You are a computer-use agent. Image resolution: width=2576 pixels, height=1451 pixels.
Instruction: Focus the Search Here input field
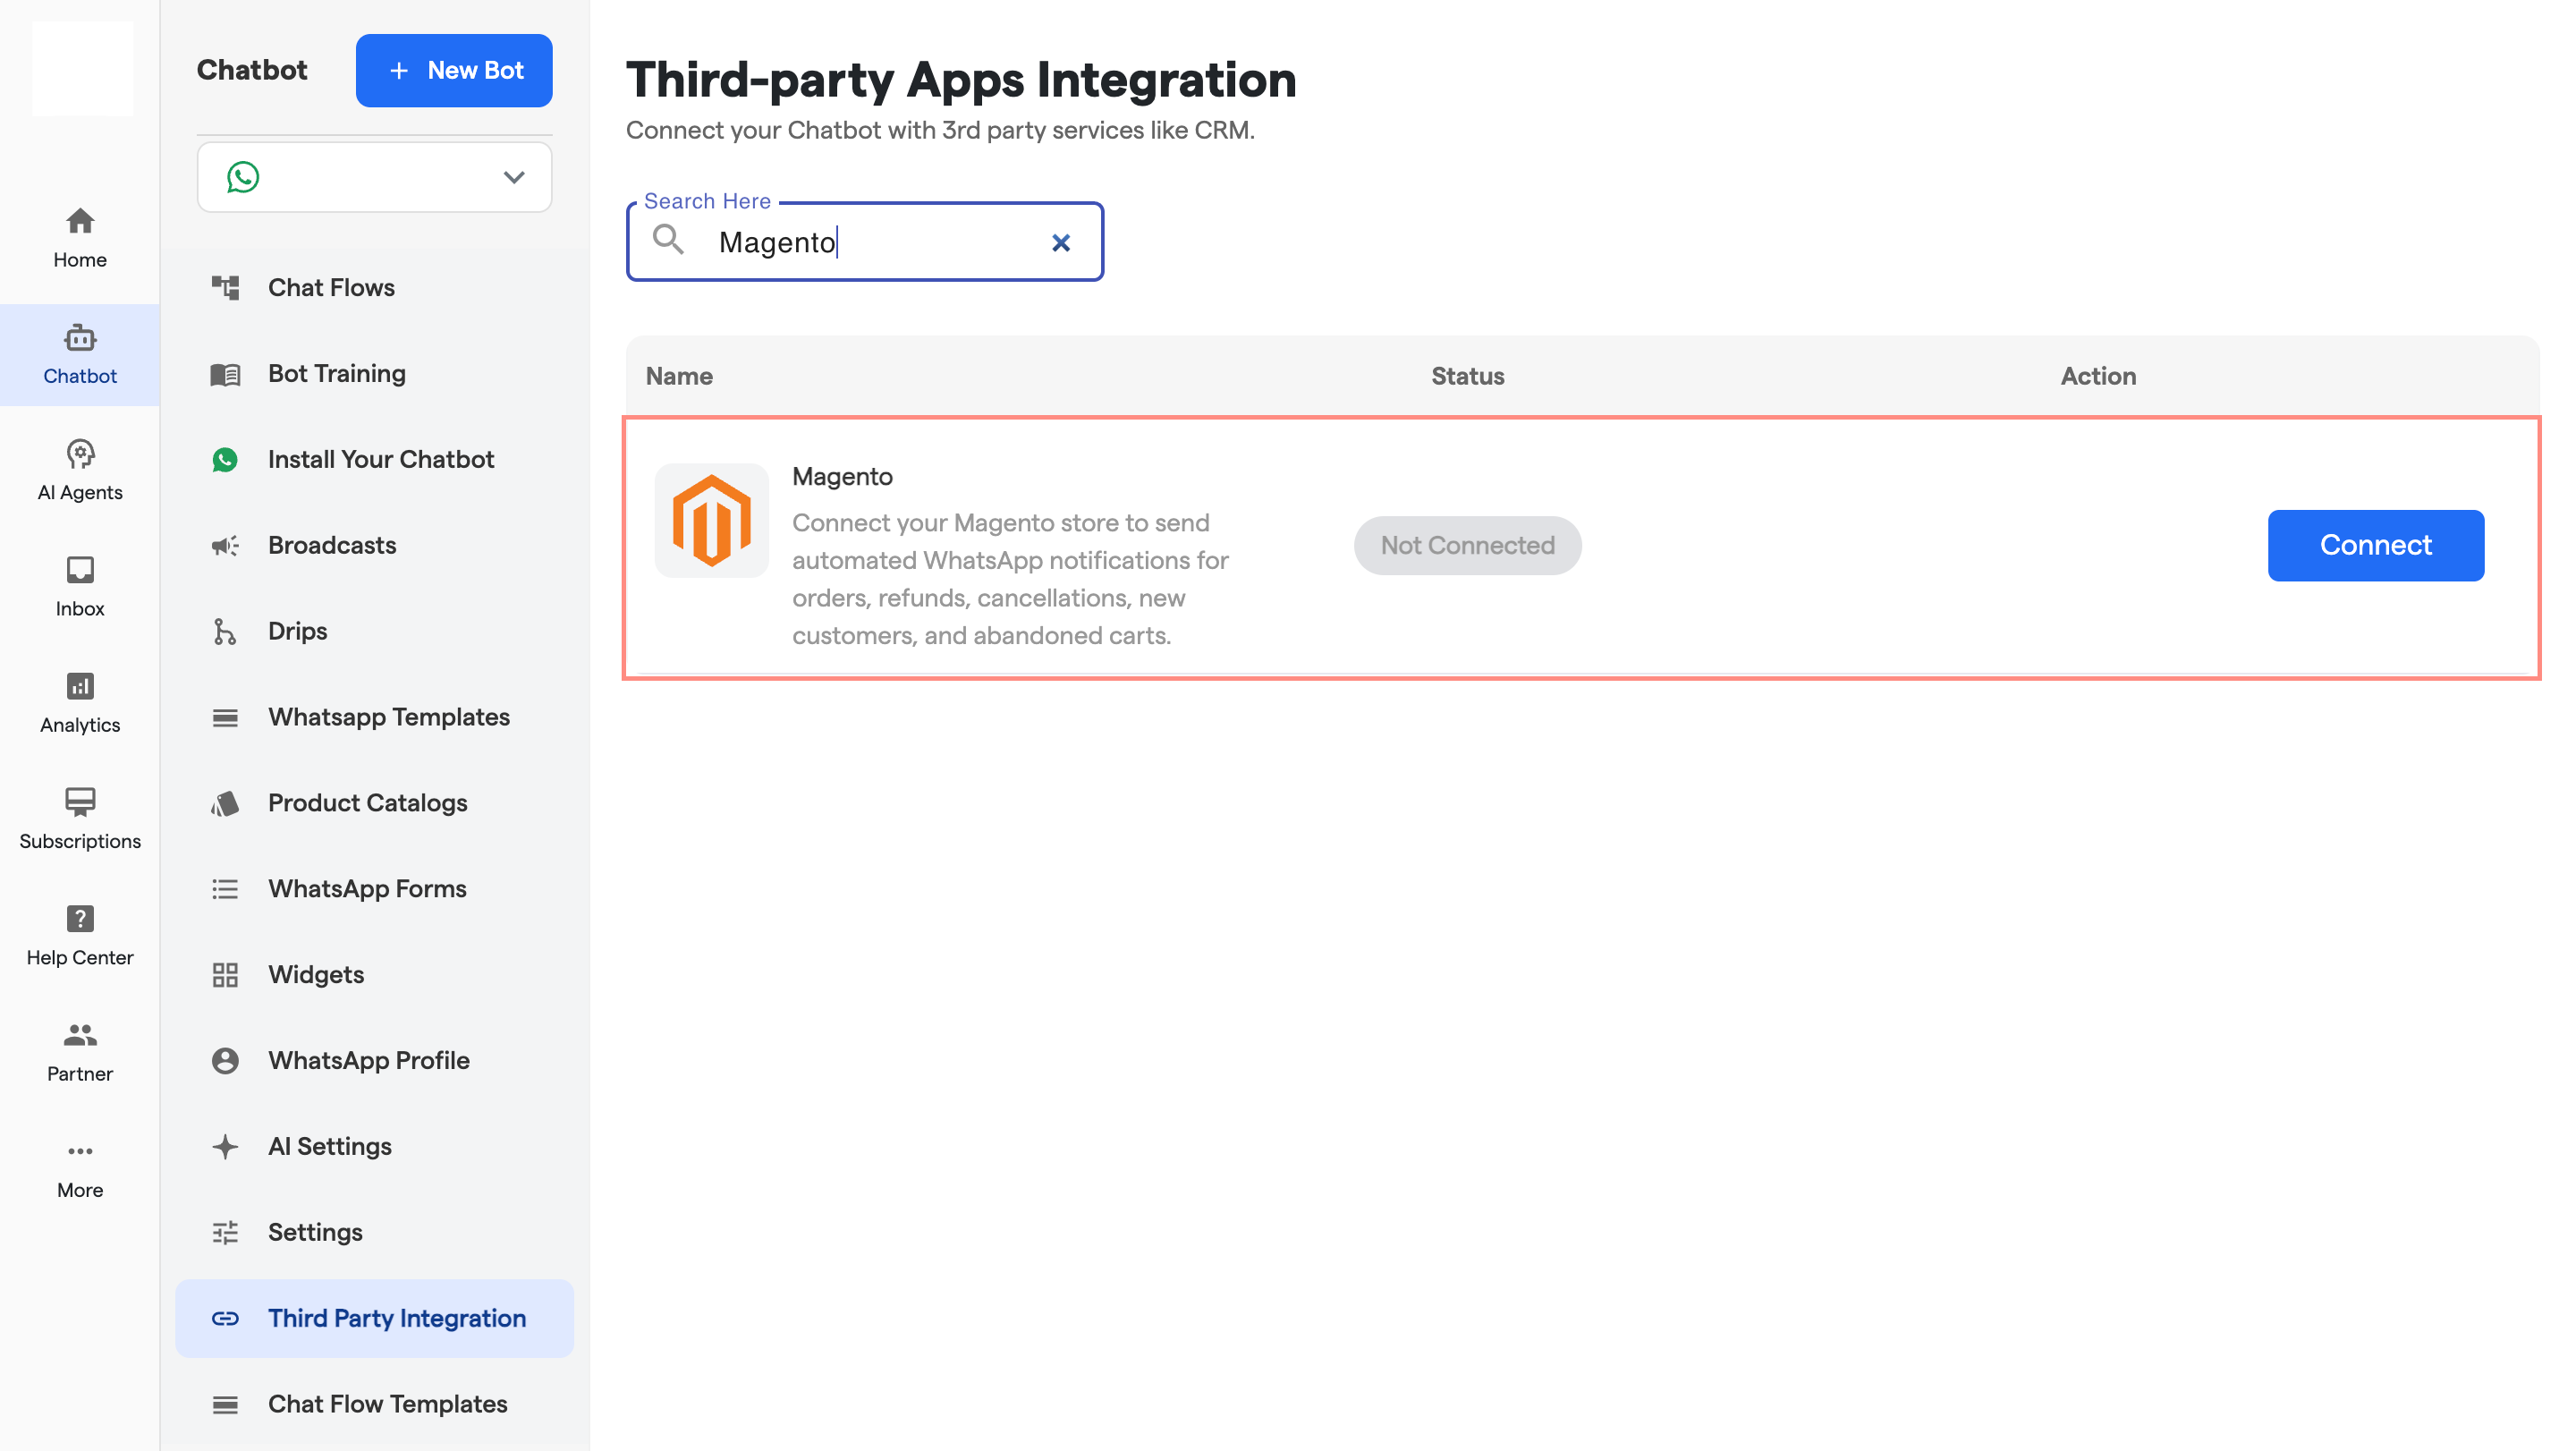pyautogui.click(x=864, y=242)
